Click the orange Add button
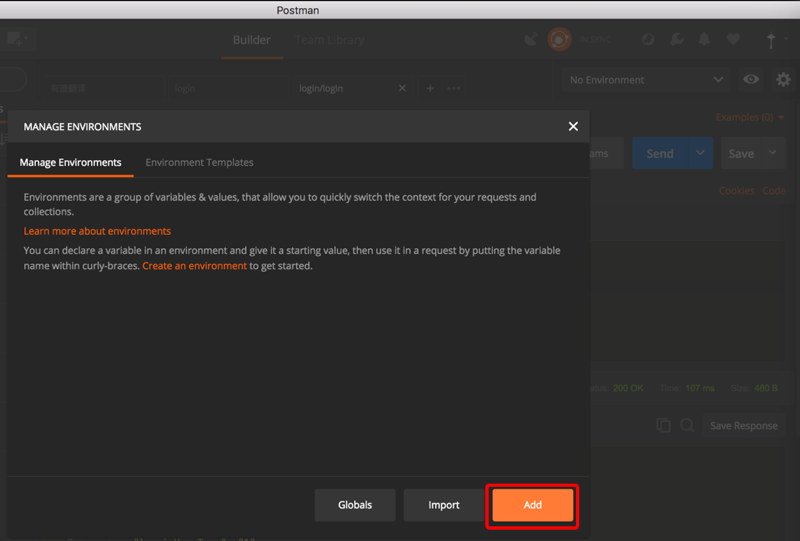 point(532,505)
